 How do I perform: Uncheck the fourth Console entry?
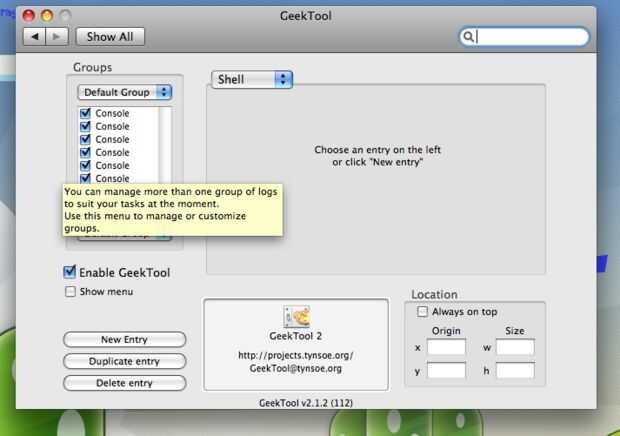coord(85,153)
